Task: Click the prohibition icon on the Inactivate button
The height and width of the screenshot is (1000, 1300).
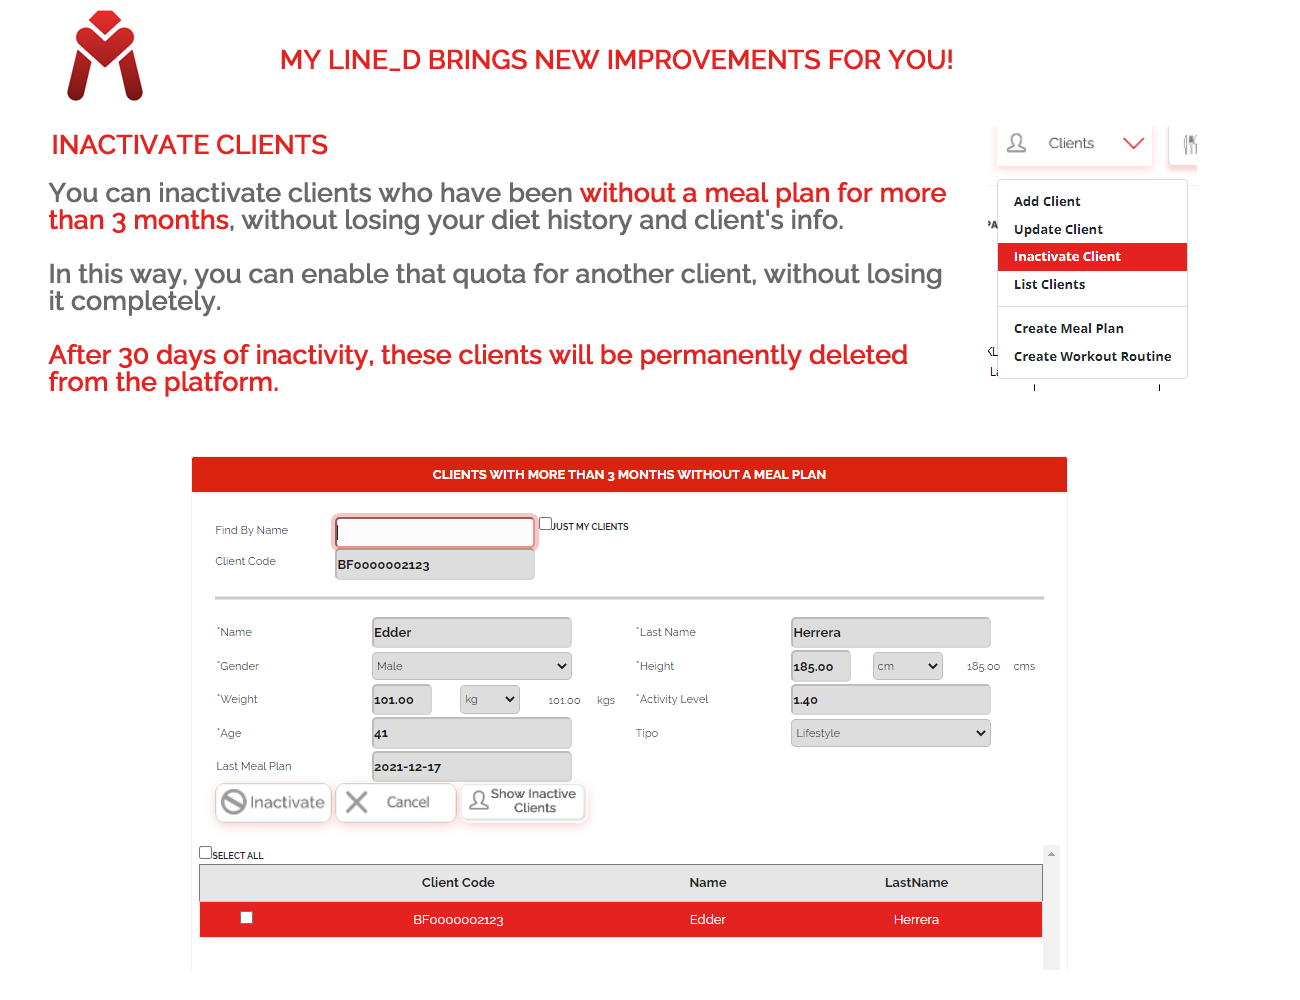Action: coord(234,802)
